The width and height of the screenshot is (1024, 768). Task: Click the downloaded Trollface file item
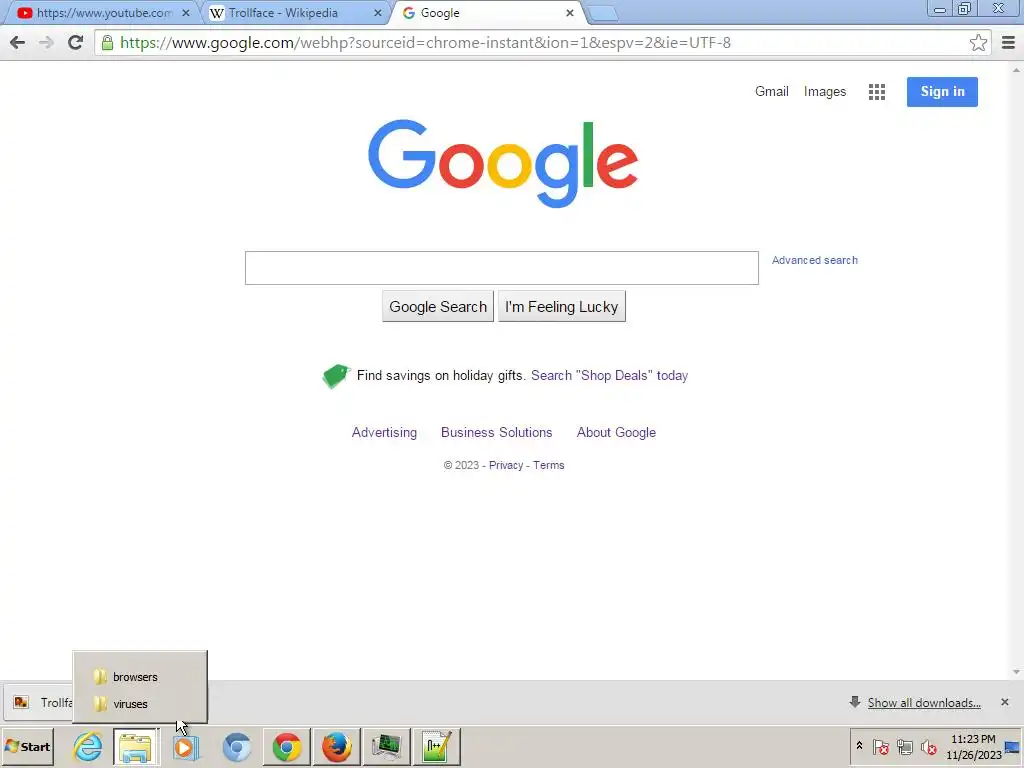tap(40, 703)
